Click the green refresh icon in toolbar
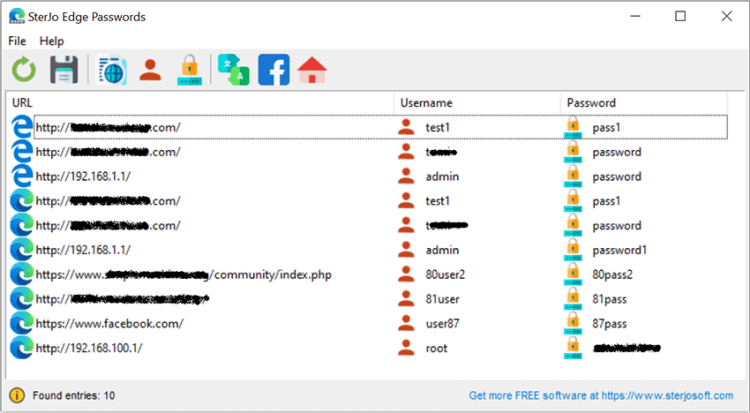Viewport: 750px width, 413px height. tap(24, 70)
